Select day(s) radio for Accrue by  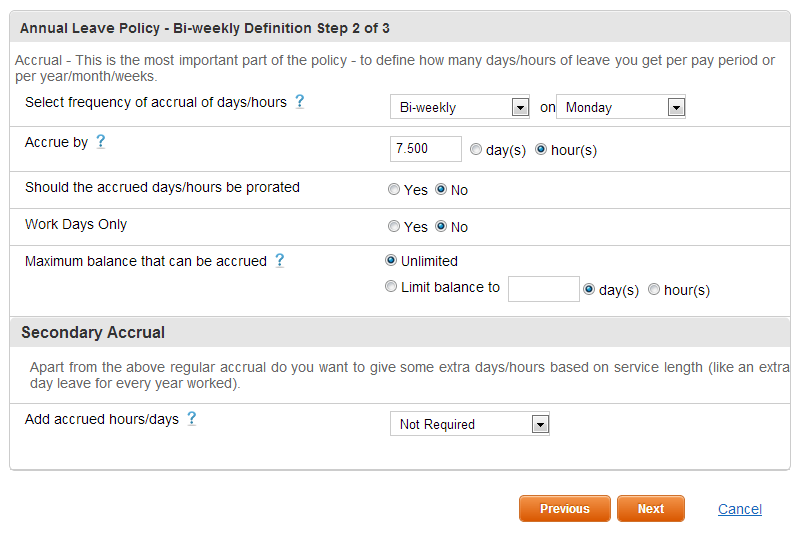tap(475, 149)
